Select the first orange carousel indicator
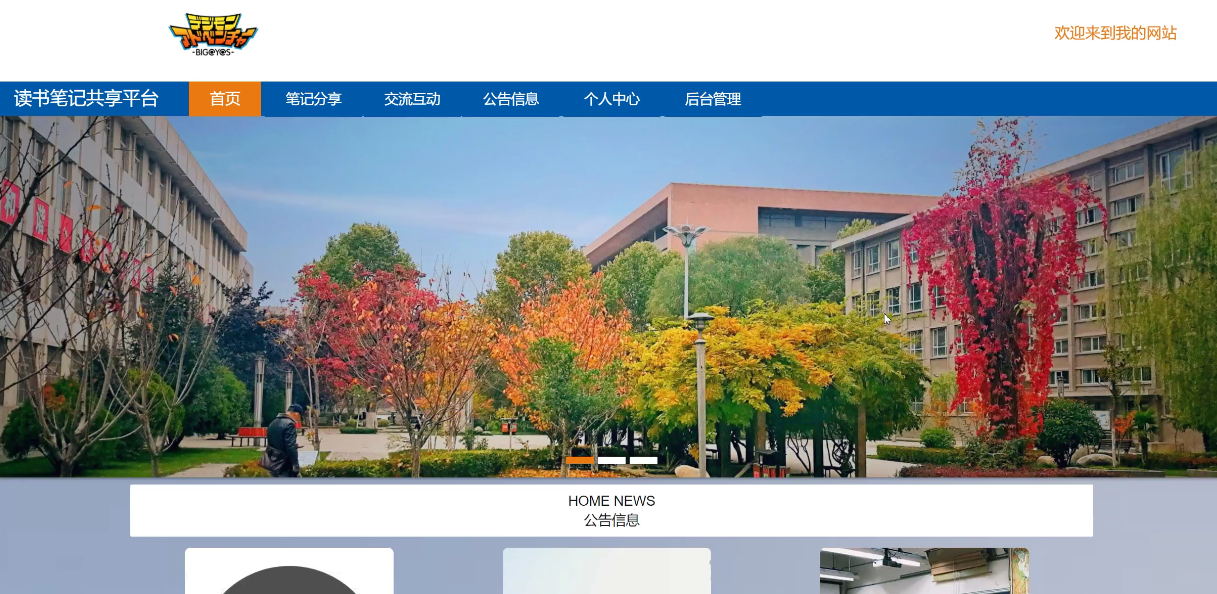This screenshot has height=594, width=1217. [580, 460]
